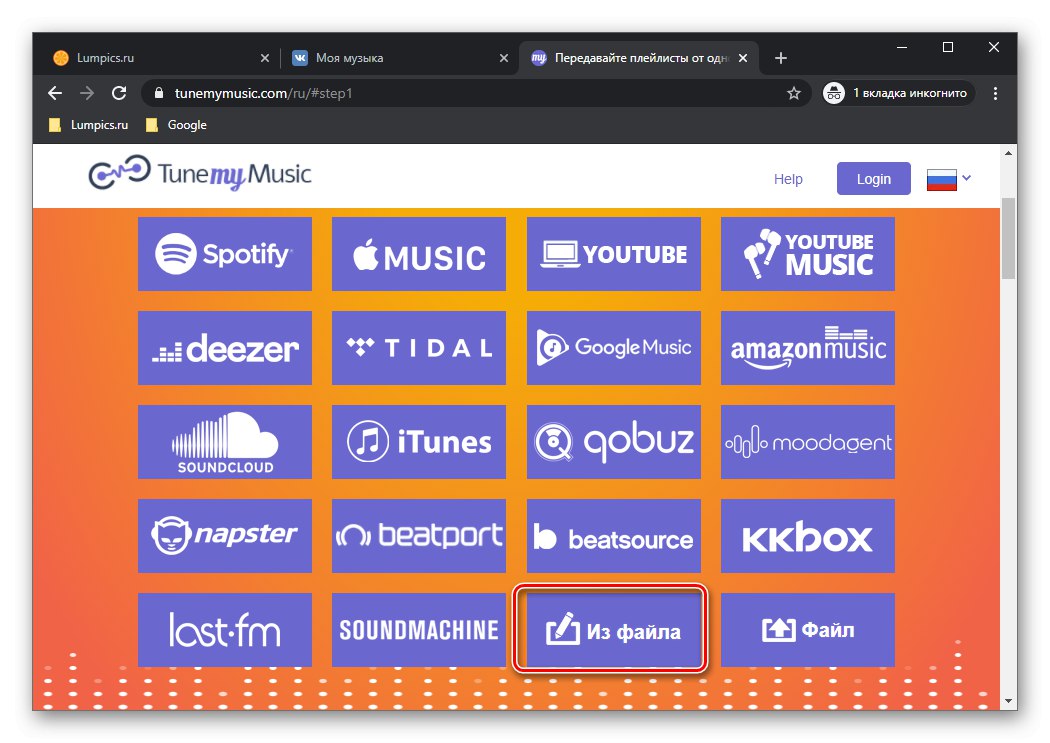Bookmark page with the star icon
Screen dimensions: 1050x743
pos(794,93)
